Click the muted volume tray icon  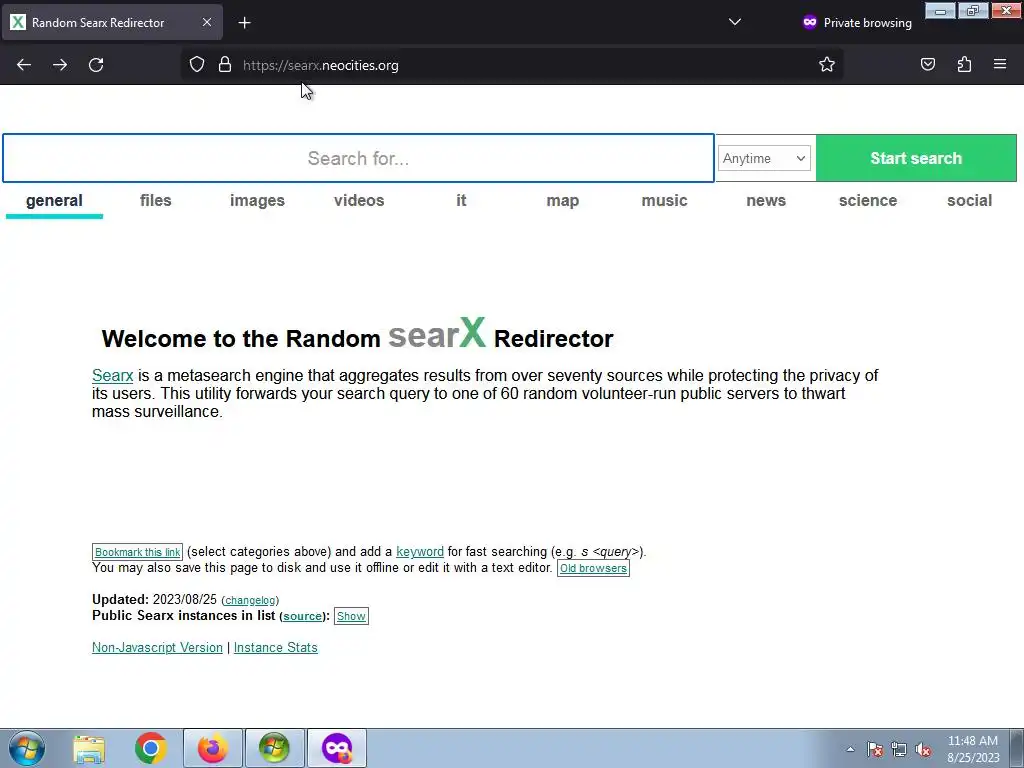(923, 750)
